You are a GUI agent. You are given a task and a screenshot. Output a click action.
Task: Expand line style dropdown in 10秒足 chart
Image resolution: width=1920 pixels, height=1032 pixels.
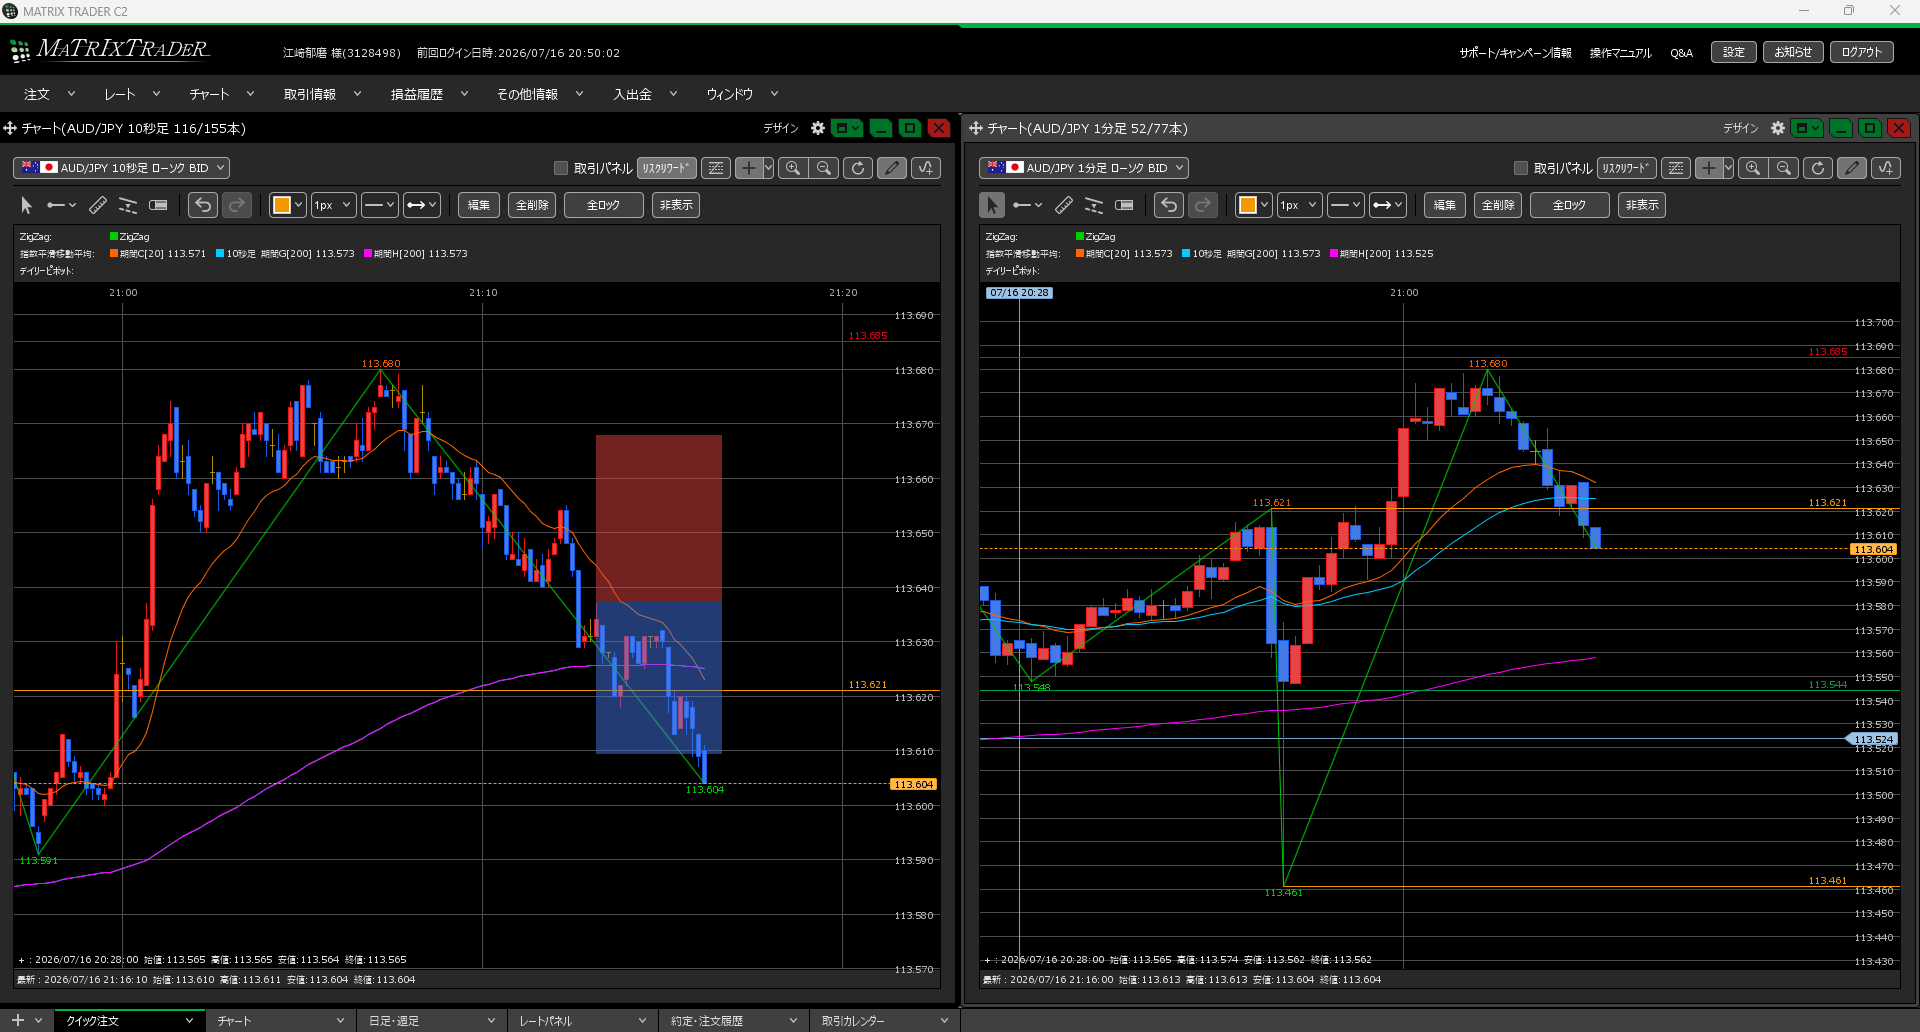(380, 205)
